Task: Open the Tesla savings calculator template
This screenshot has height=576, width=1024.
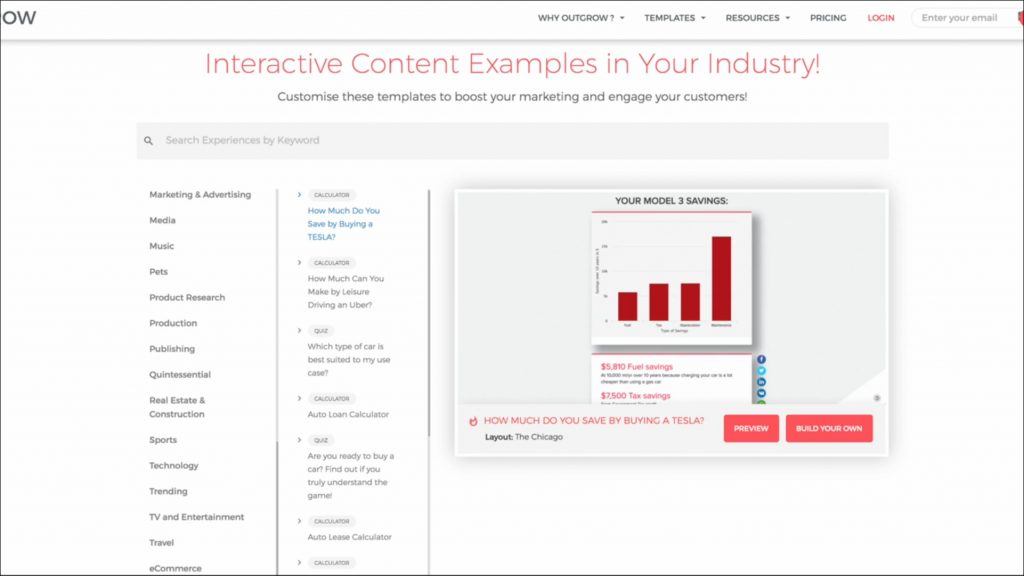Action: (x=343, y=224)
